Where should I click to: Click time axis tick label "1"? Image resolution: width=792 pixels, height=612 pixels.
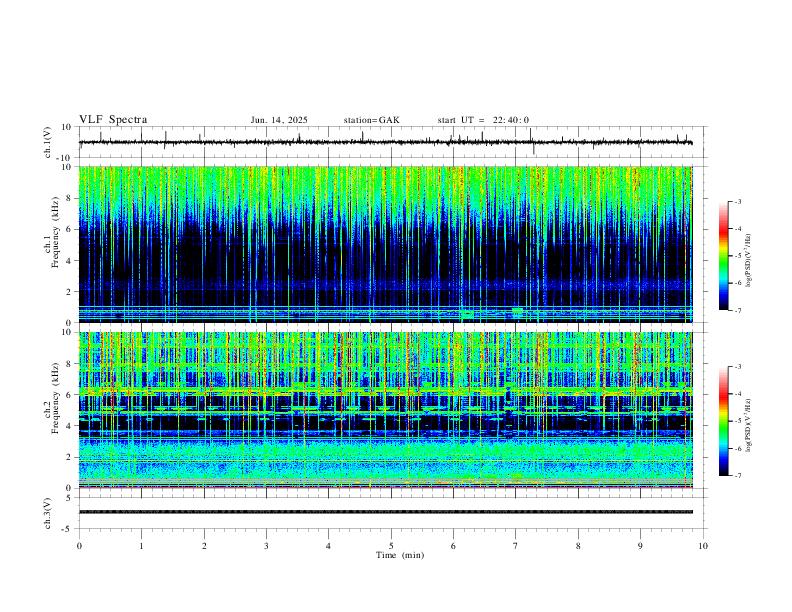[x=141, y=546]
